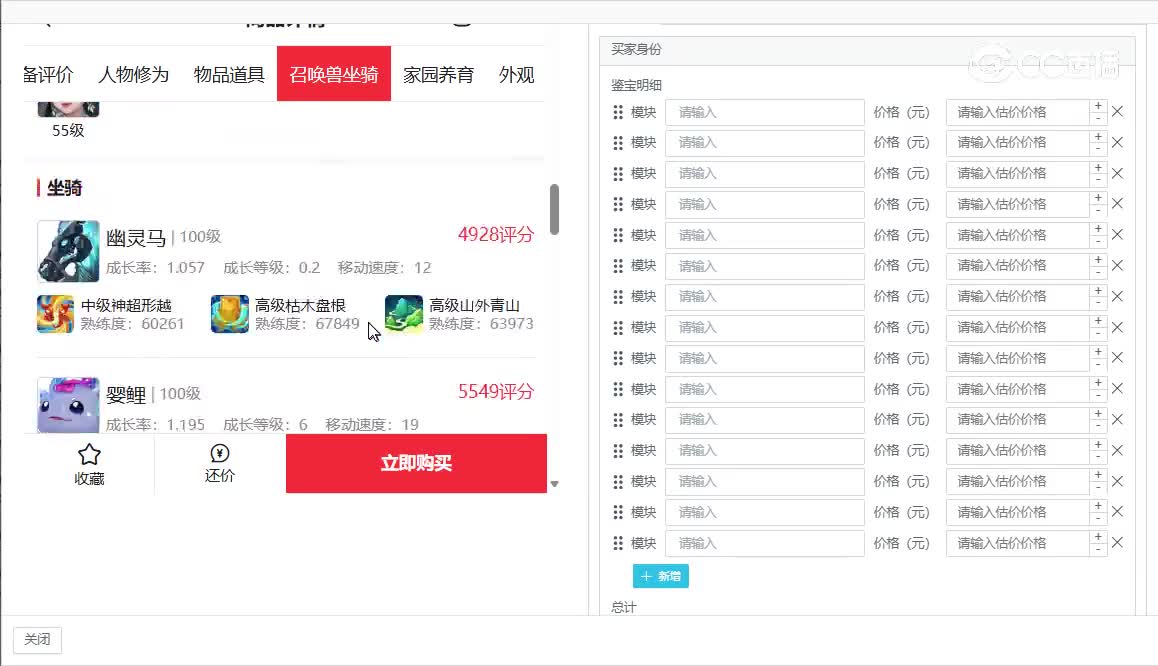Decrease price in second row stepper

point(1098,149)
